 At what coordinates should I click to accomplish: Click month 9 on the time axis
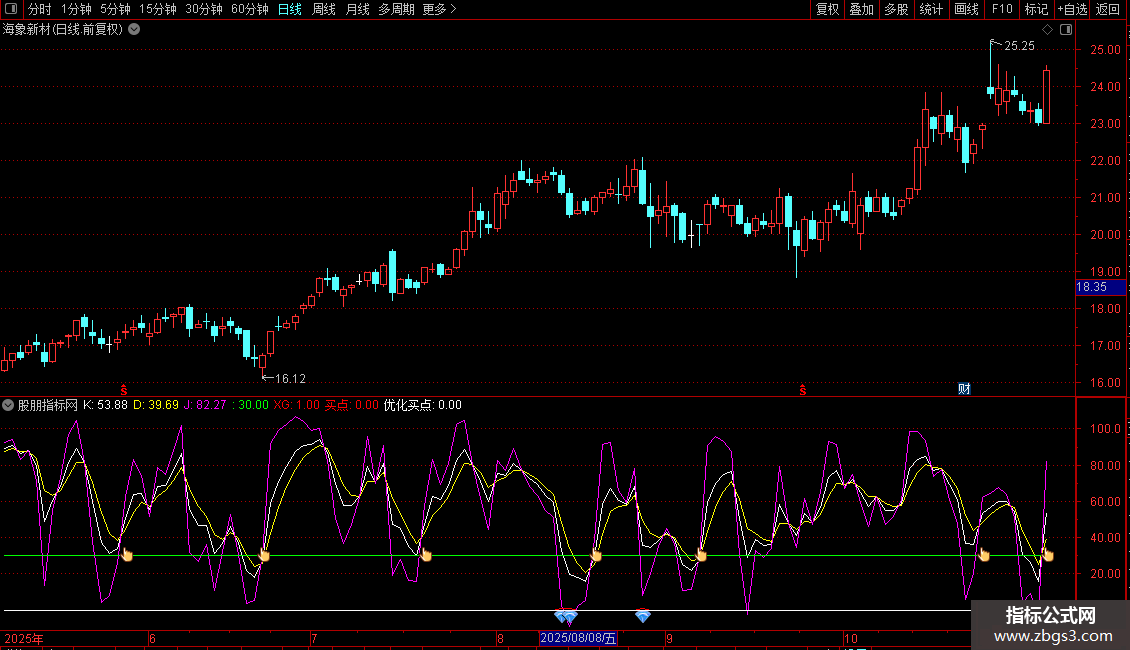(x=669, y=638)
